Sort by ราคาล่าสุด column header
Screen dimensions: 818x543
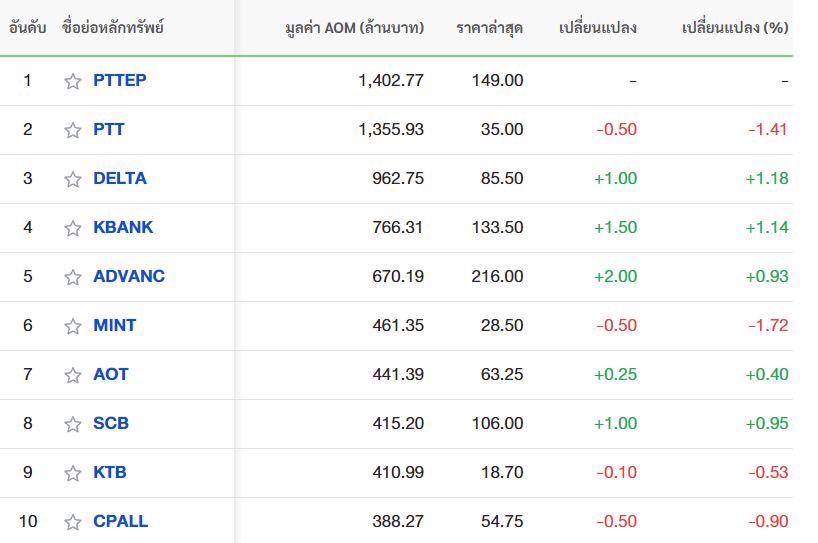[x=489, y=28]
